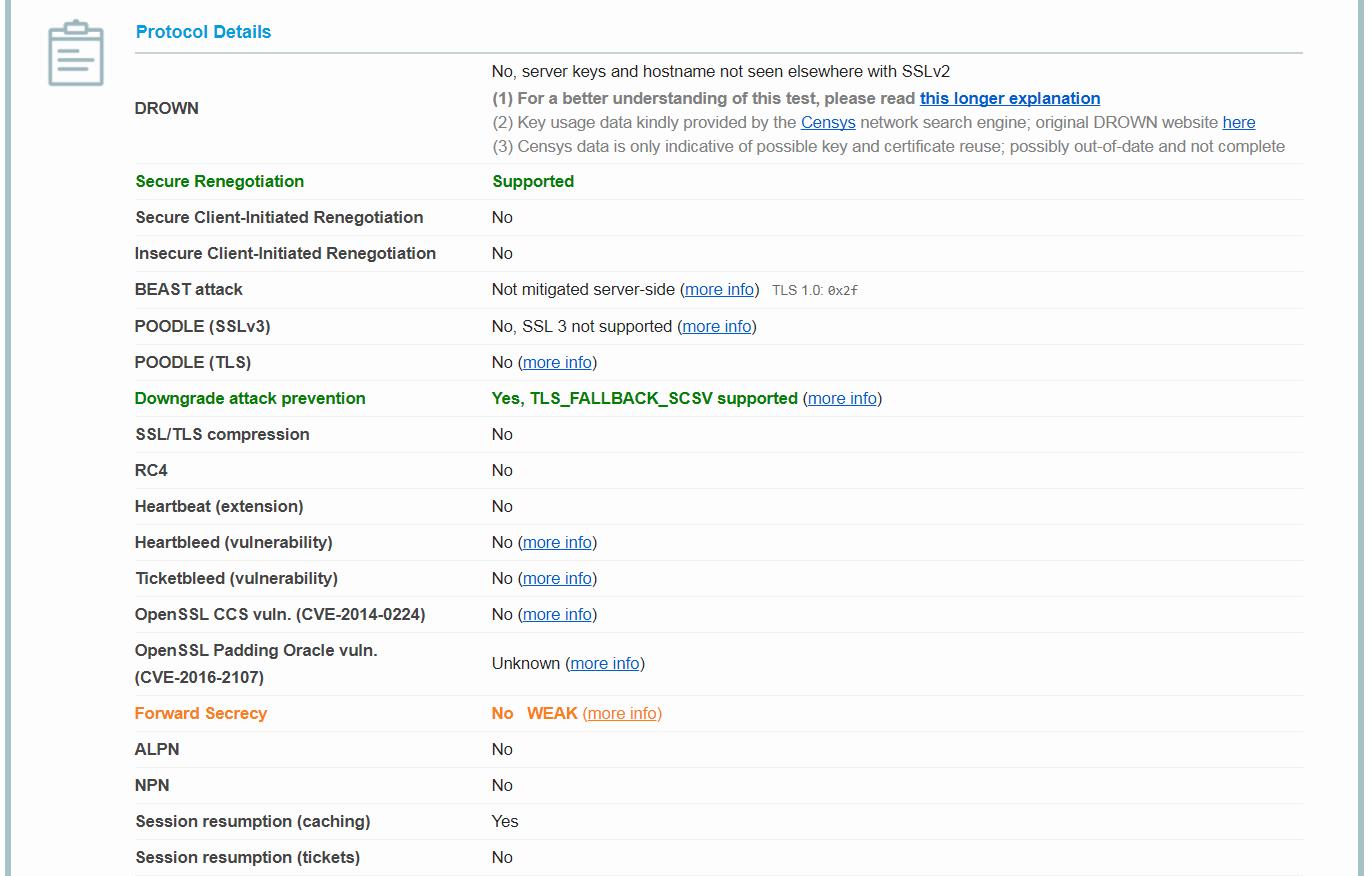Open 'this longer explanation' DROWN link
1372x876 pixels.
click(1010, 98)
